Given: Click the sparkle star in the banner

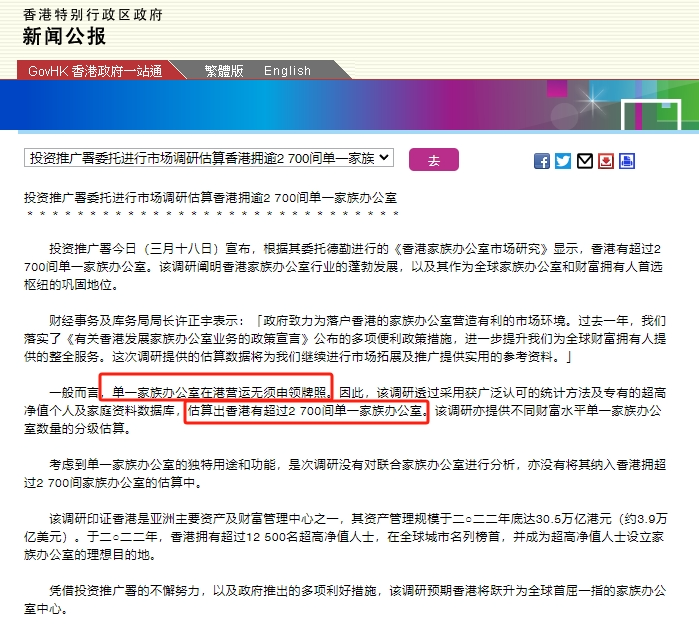Looking at the screenshot, I should tap(593, 102).
